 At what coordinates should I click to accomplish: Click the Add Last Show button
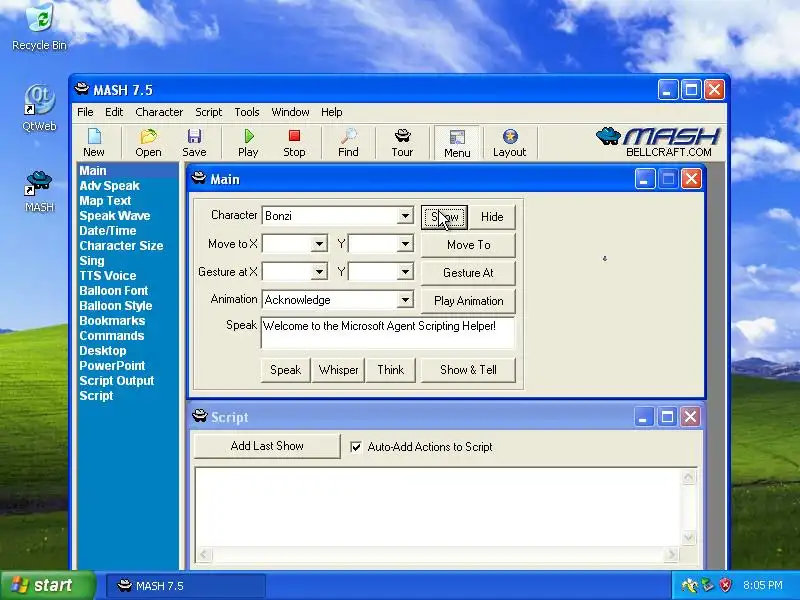tap(267, 446)
